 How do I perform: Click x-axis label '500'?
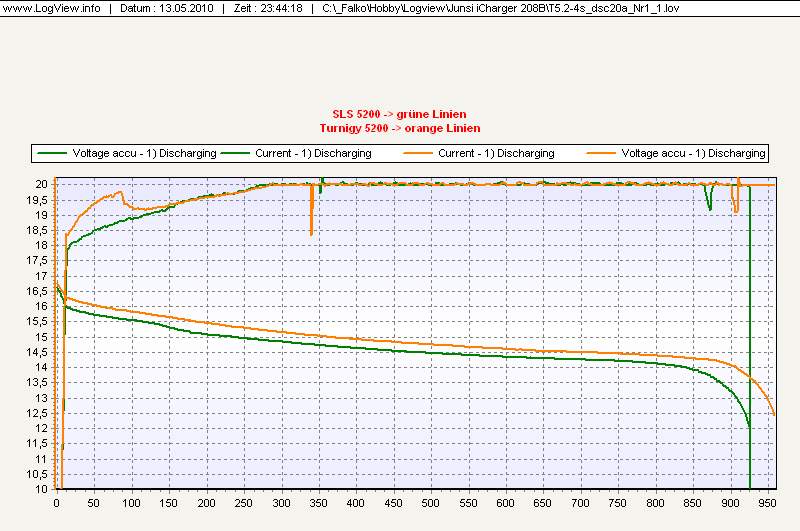[x=431, y=503]
